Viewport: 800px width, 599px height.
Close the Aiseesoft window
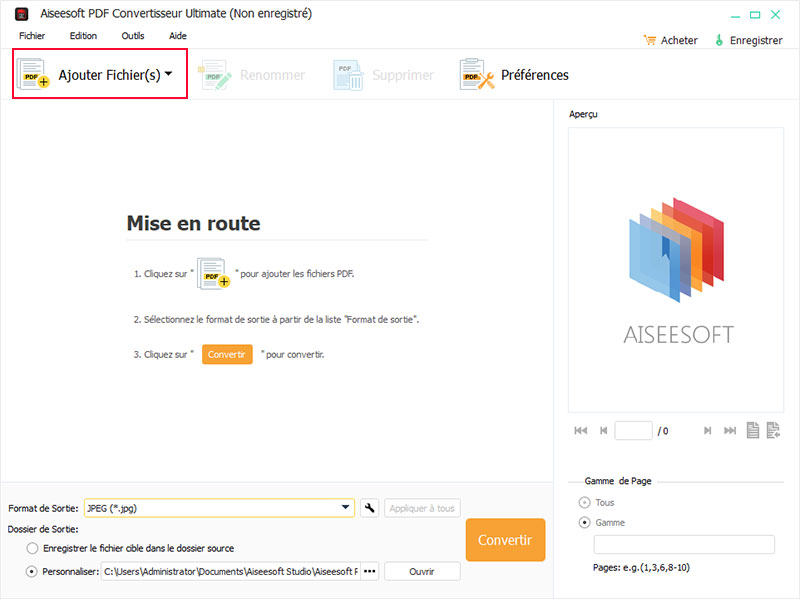click(x=776, y=15)
